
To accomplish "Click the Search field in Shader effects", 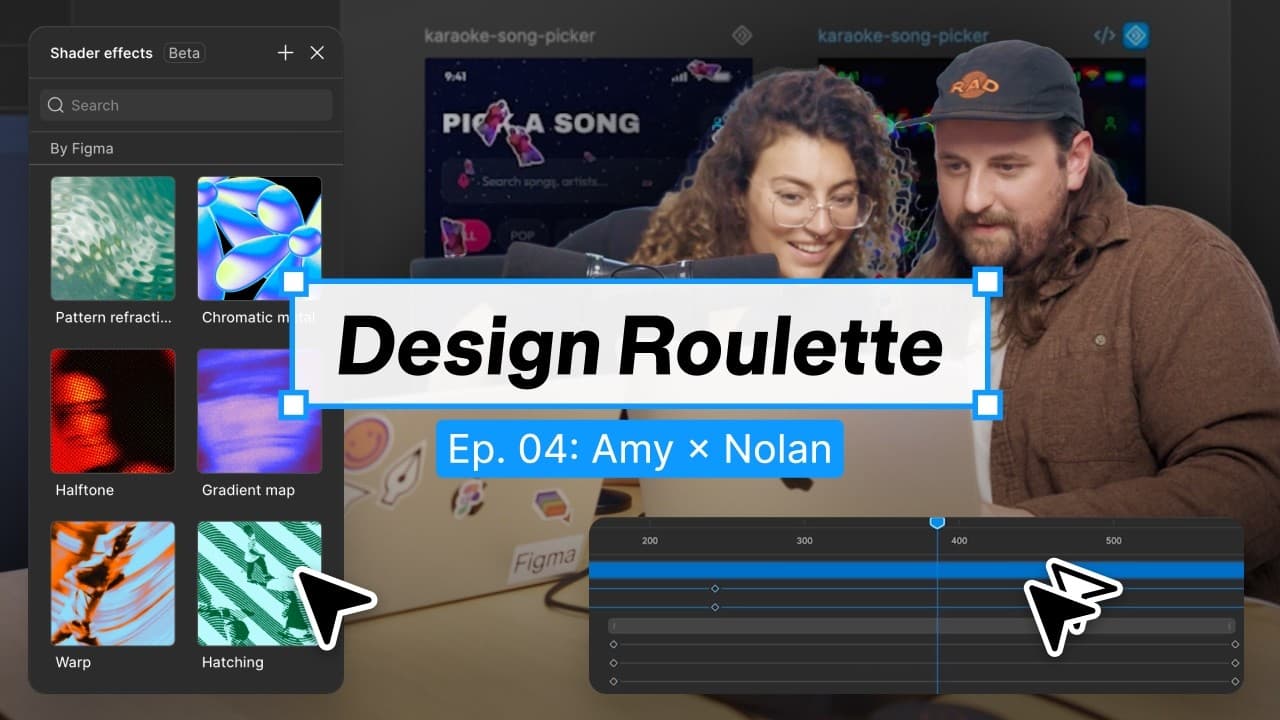I will [x=186, y=105].
